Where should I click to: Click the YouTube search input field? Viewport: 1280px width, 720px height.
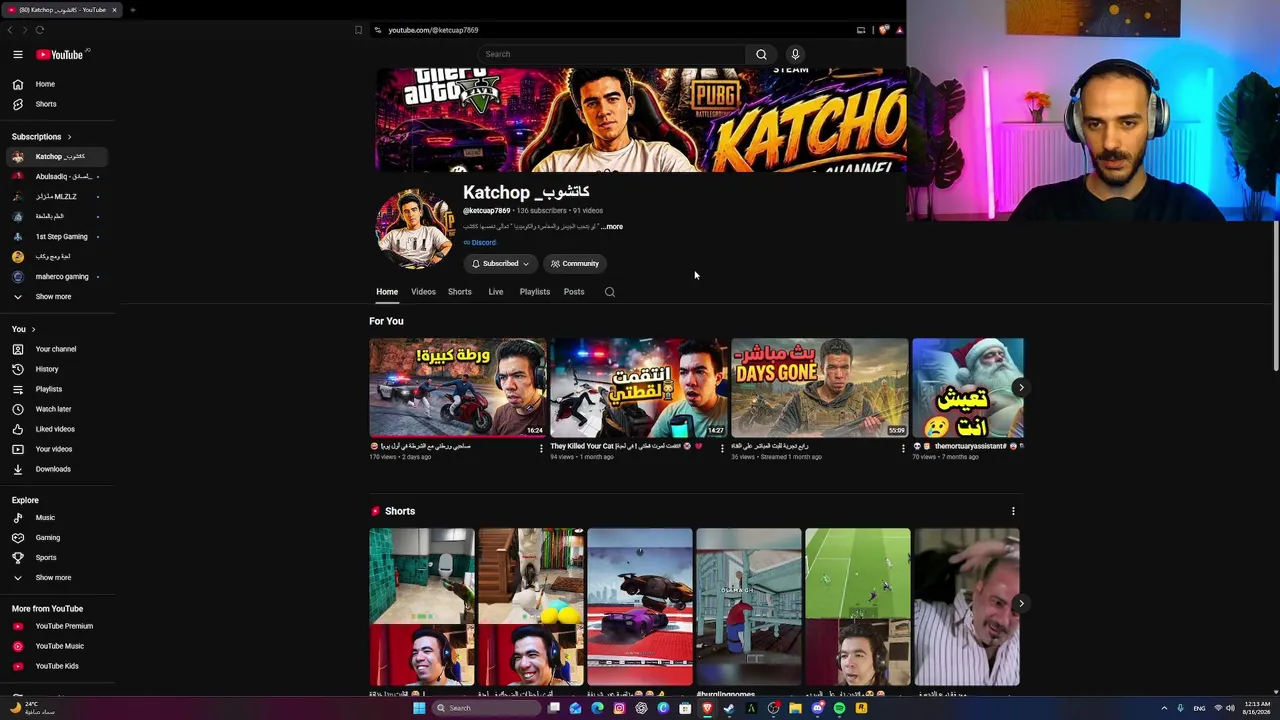tap(612, 54)
